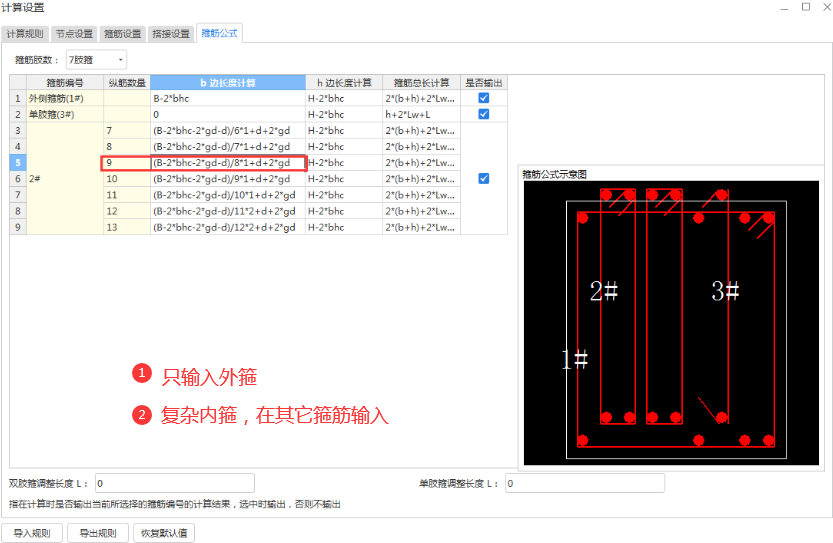Focus the 单肢箍调整长度 L input field
833x543 pixels.
click(585, 483)
